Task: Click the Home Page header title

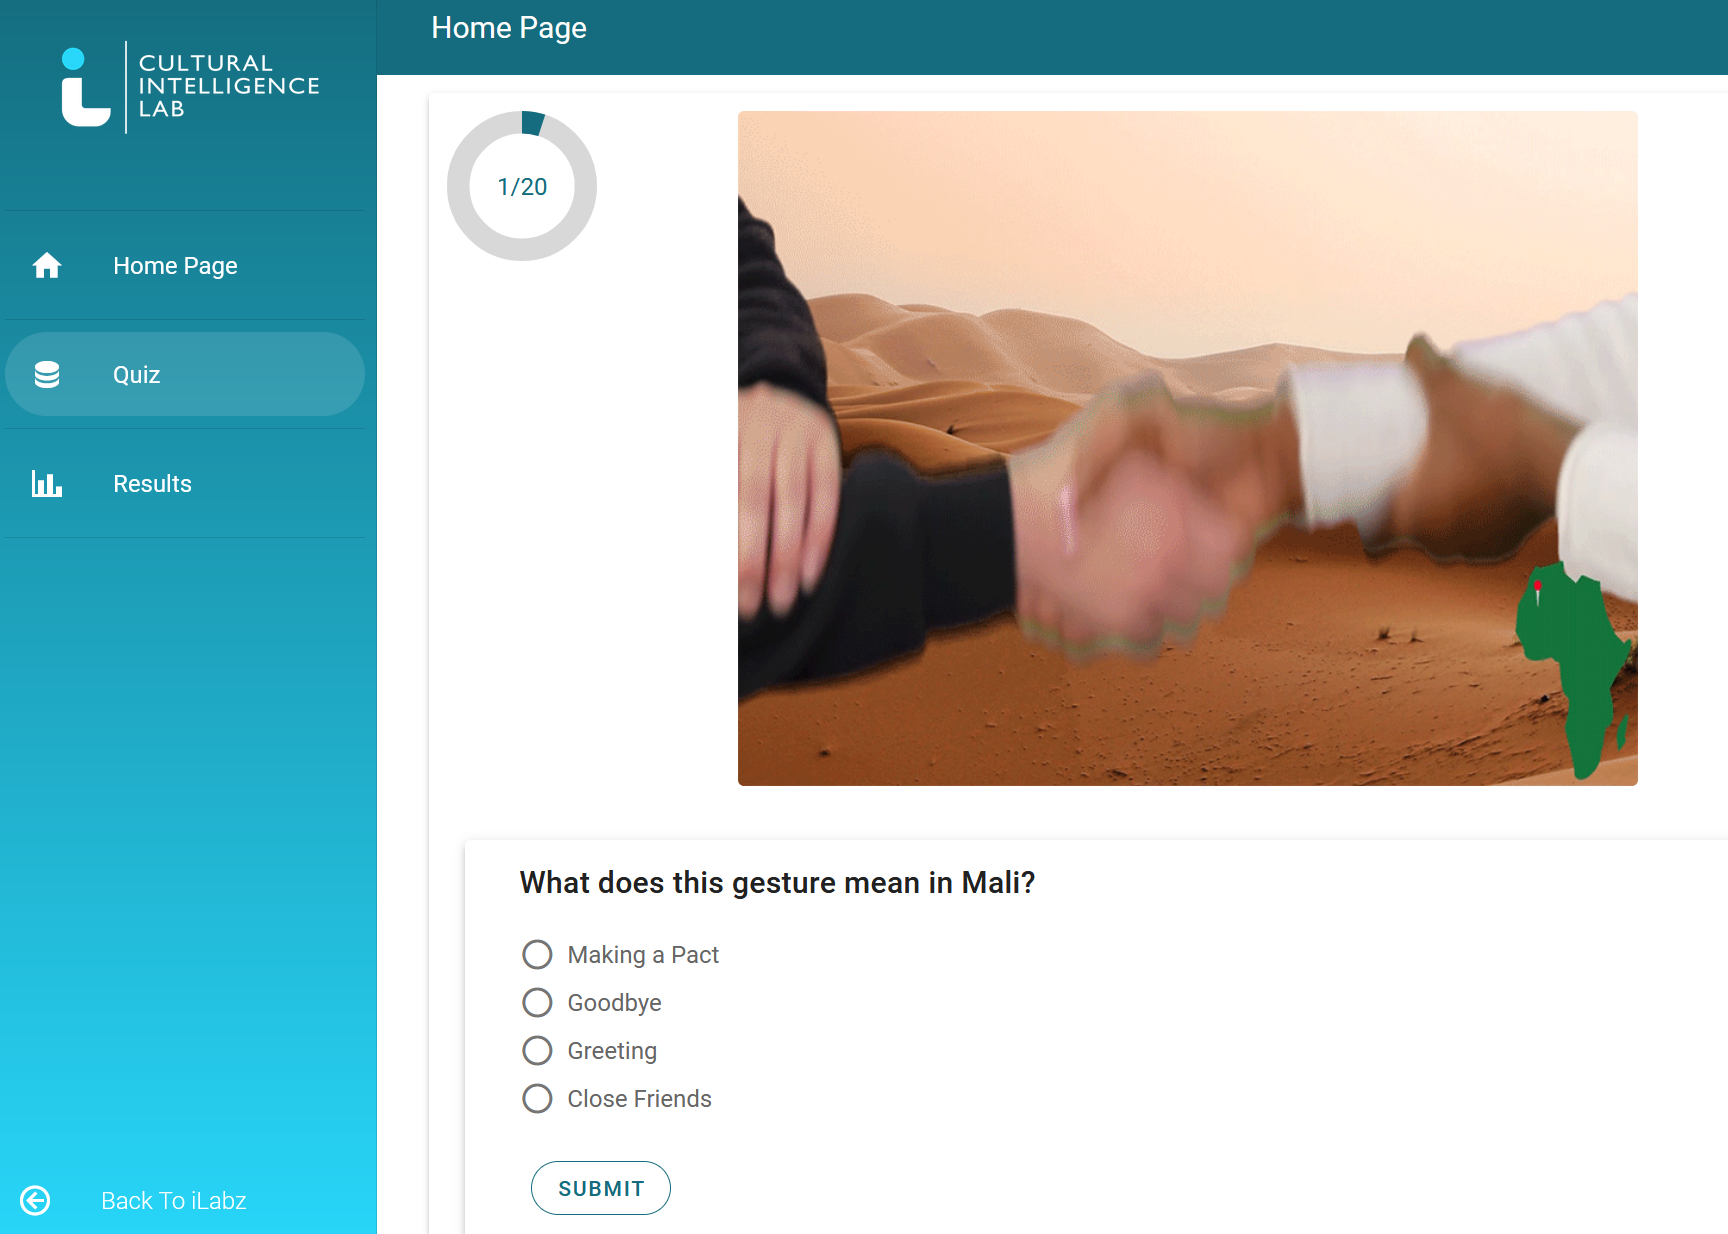Action: click(x=509, y=28)
